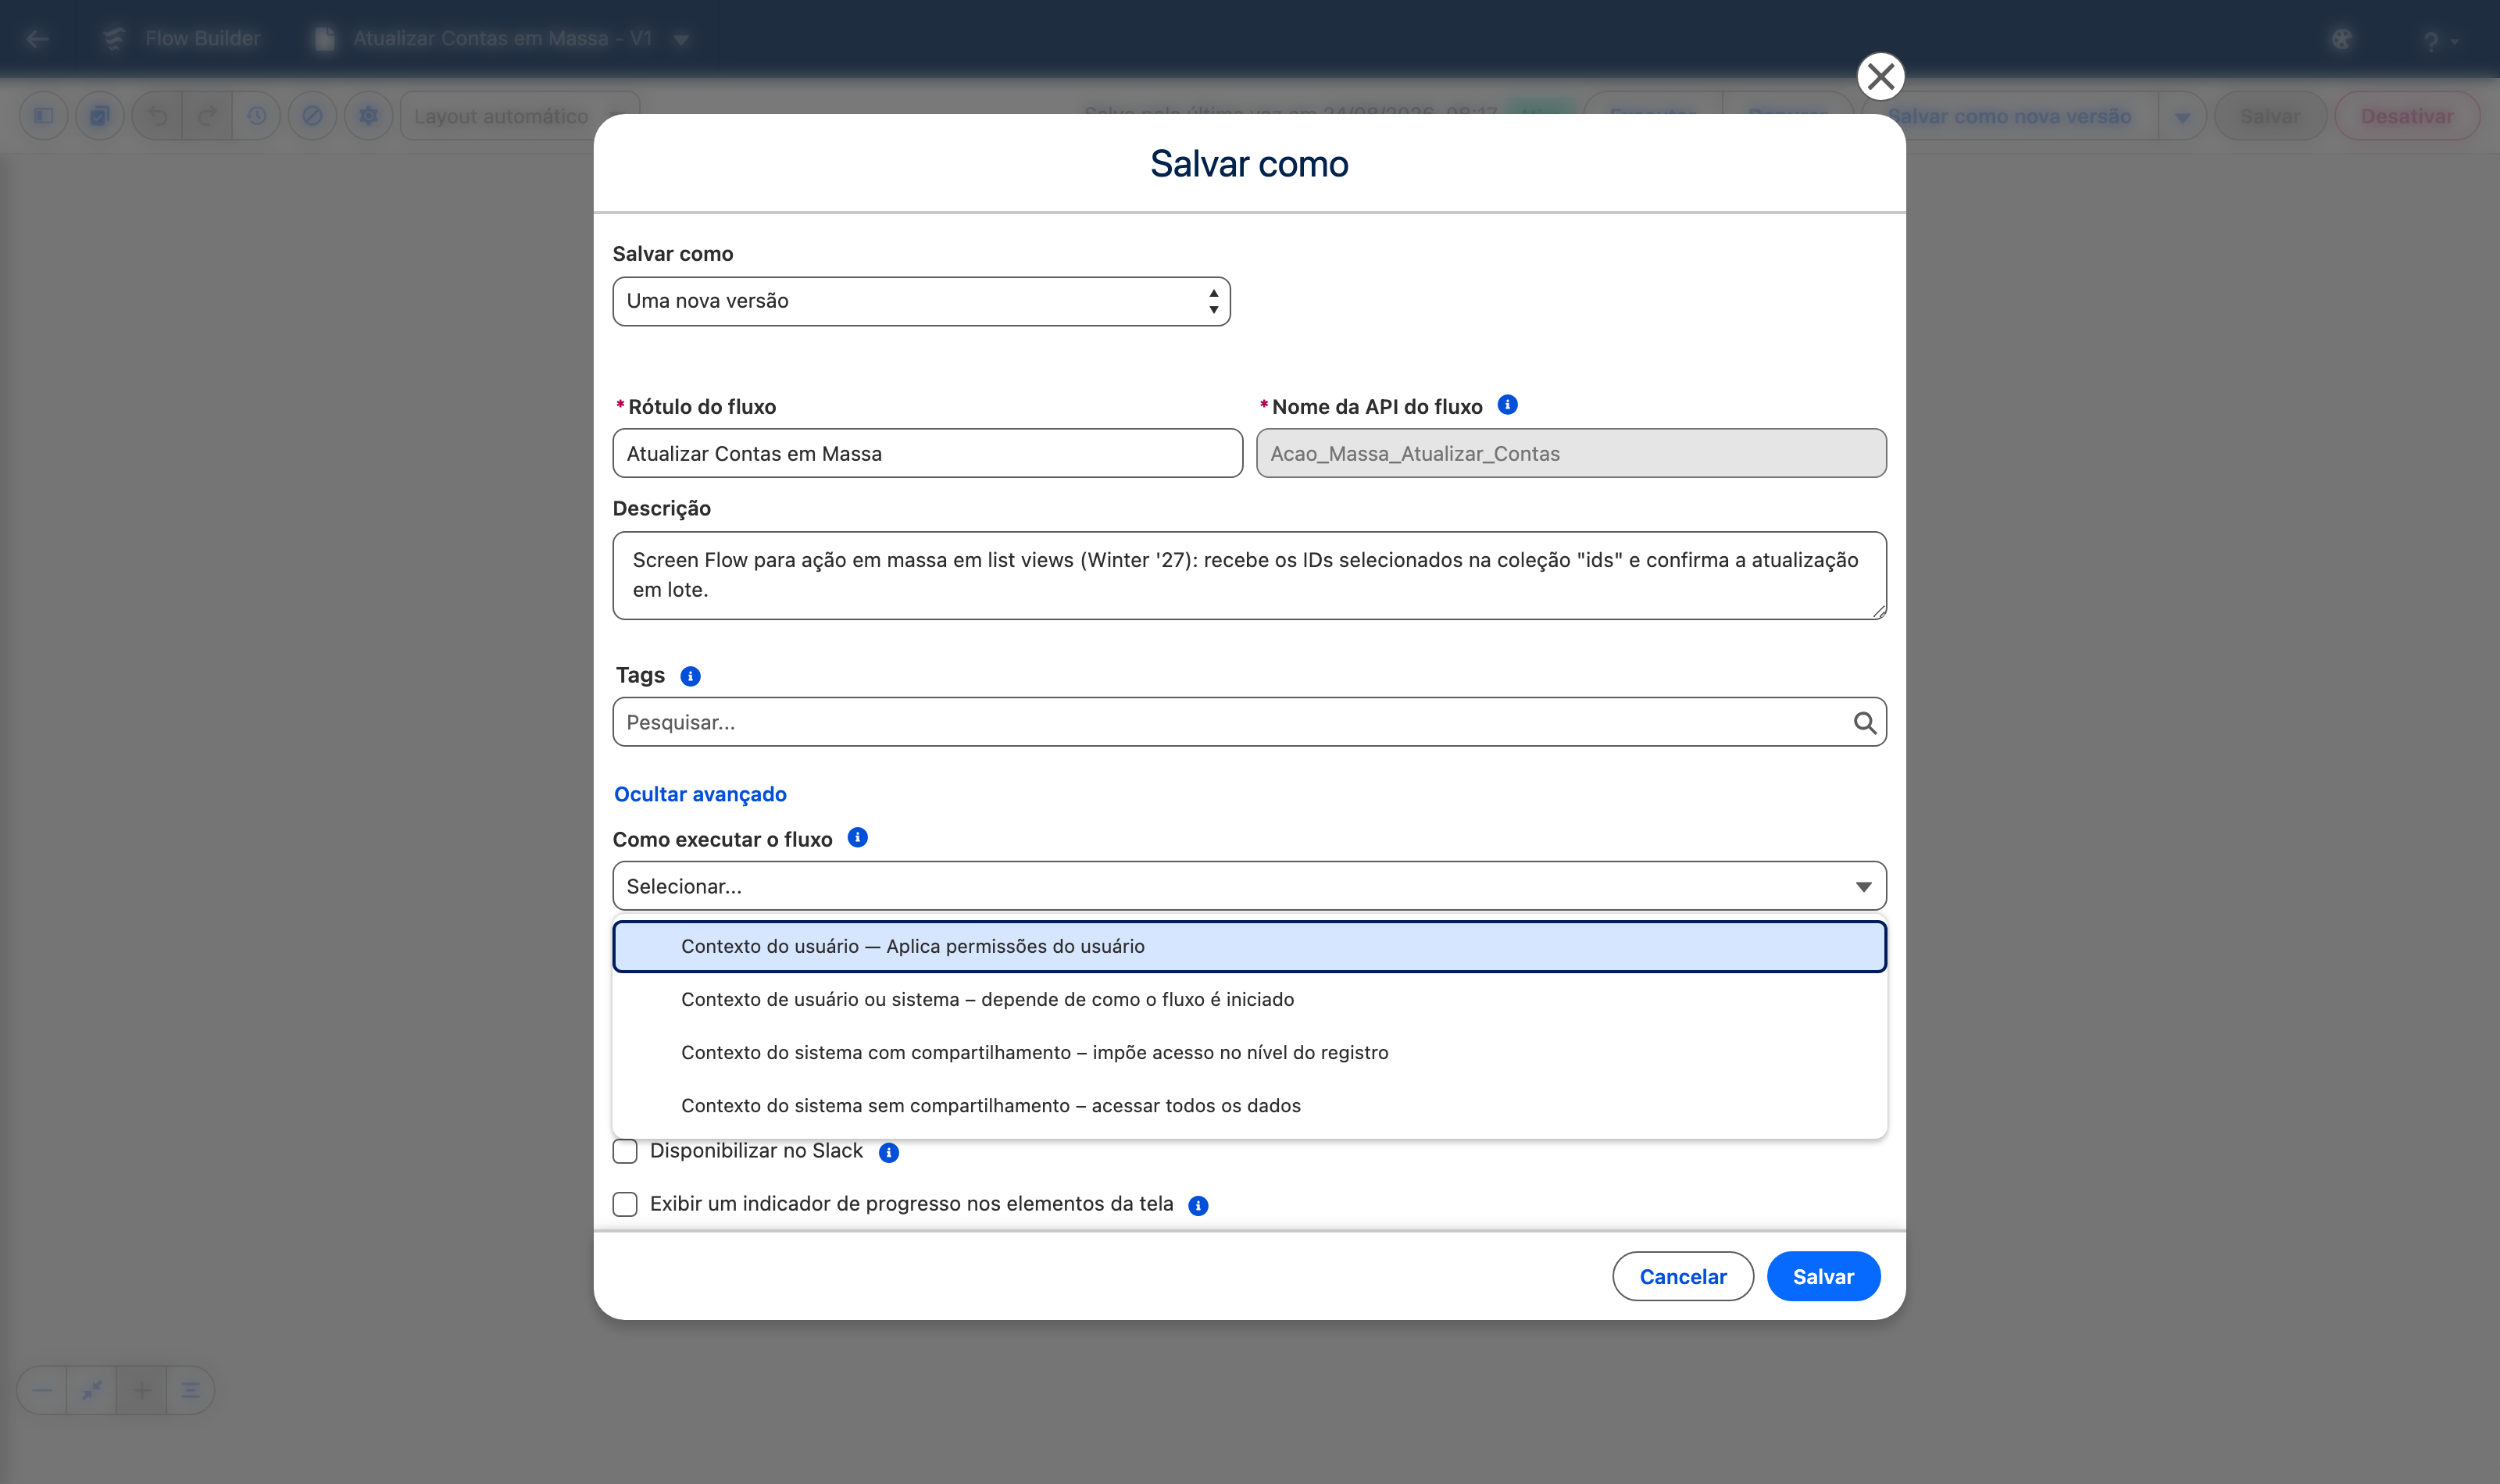Click the align lines icon in zoom controls
The width and height of the screenshot is (2500, 1484).
click(x=190, y=1390)
